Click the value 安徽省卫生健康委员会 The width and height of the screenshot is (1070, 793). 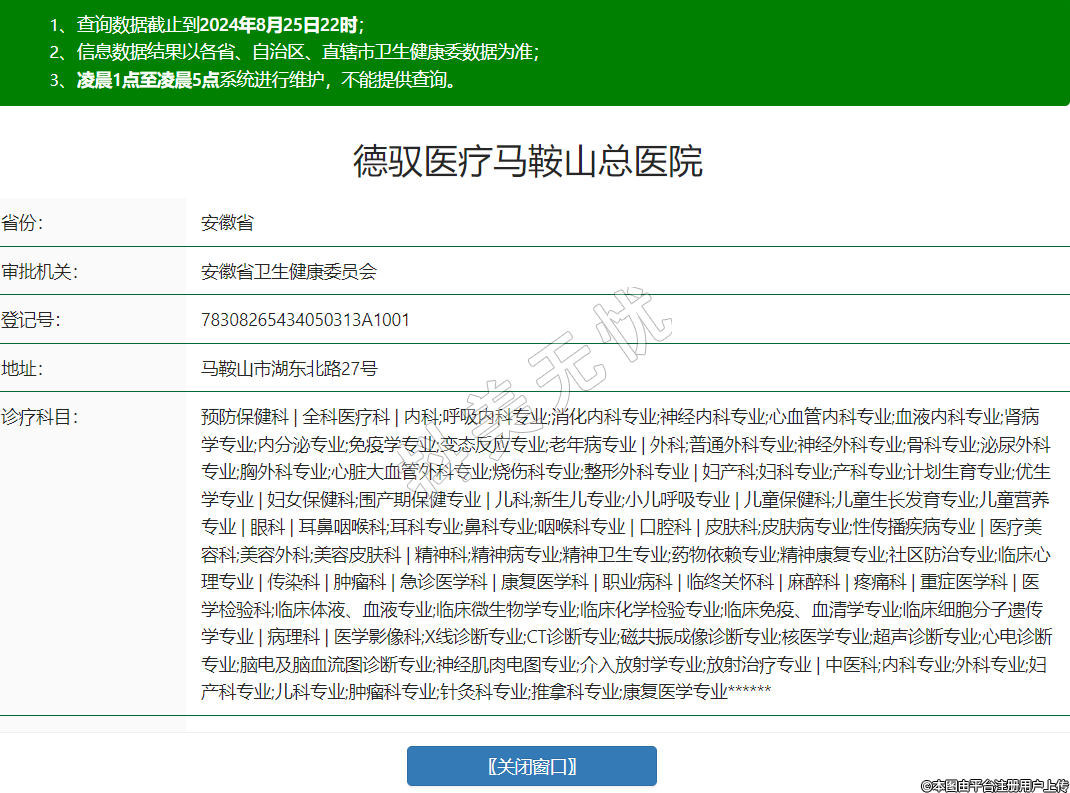coord(288,272)
